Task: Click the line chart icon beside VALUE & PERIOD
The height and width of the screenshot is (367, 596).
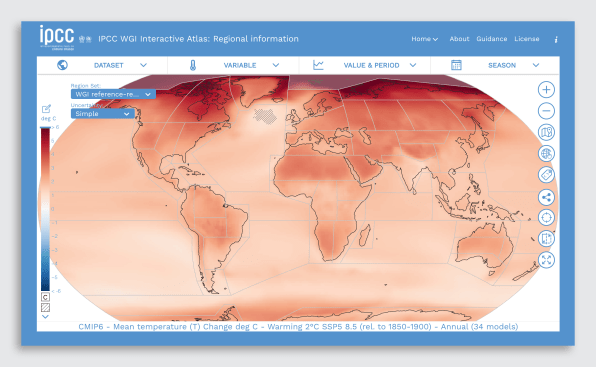Action: point(318,65)
